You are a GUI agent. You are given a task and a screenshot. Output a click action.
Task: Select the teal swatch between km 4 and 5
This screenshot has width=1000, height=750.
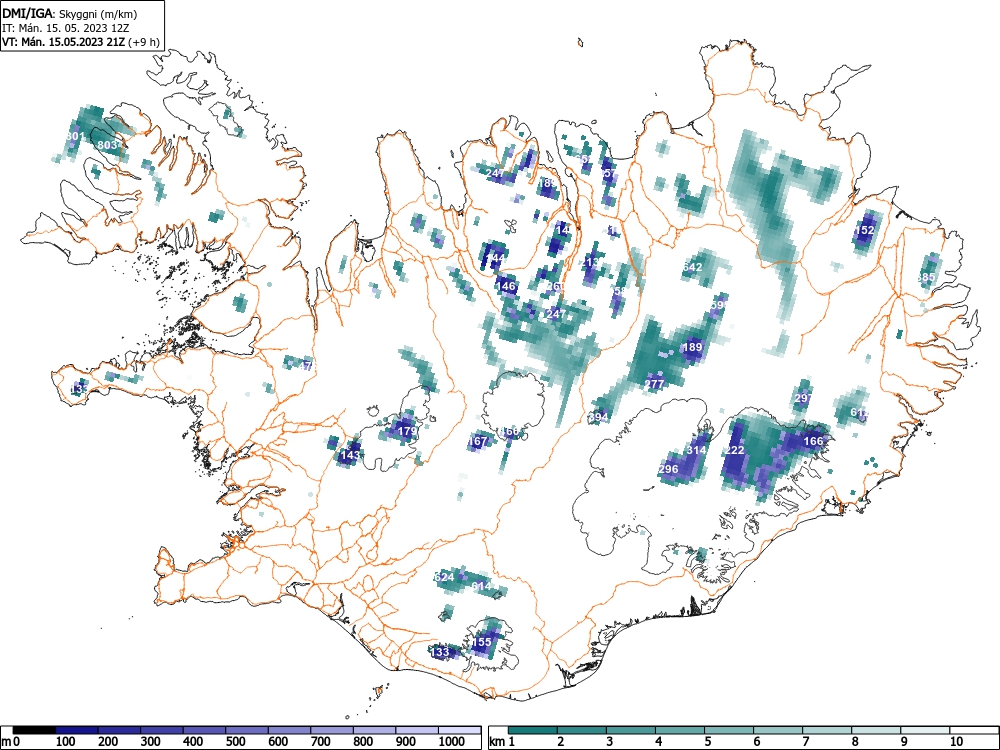click(680, 730)
